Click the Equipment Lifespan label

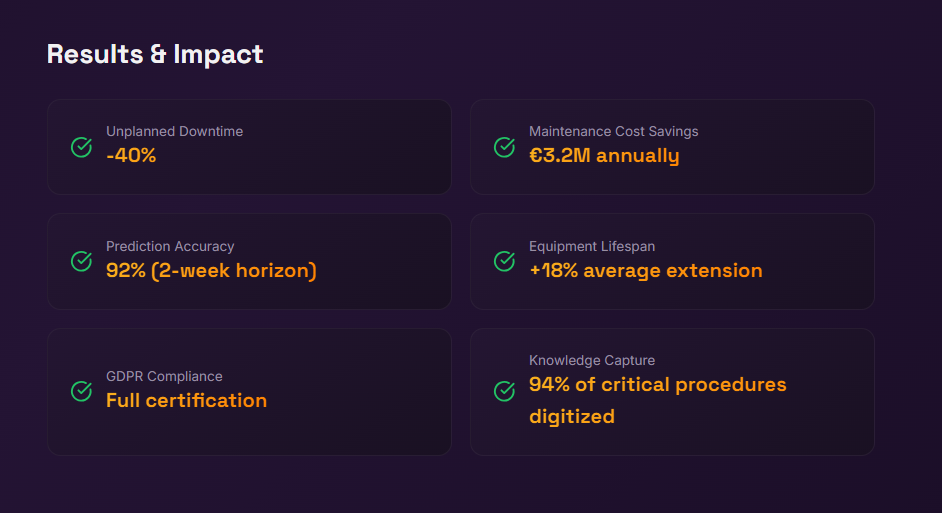tap(592, 246)
